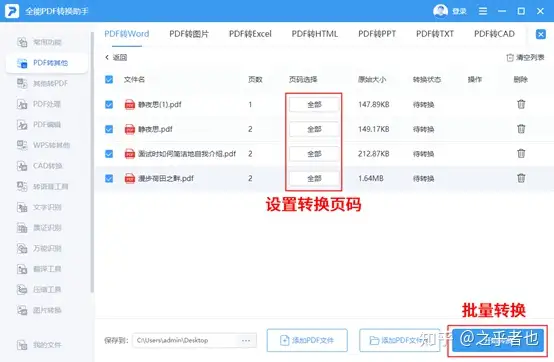The image size is (554, 362).
Task: Click the 文件名 column header
Action: point(134,79)
